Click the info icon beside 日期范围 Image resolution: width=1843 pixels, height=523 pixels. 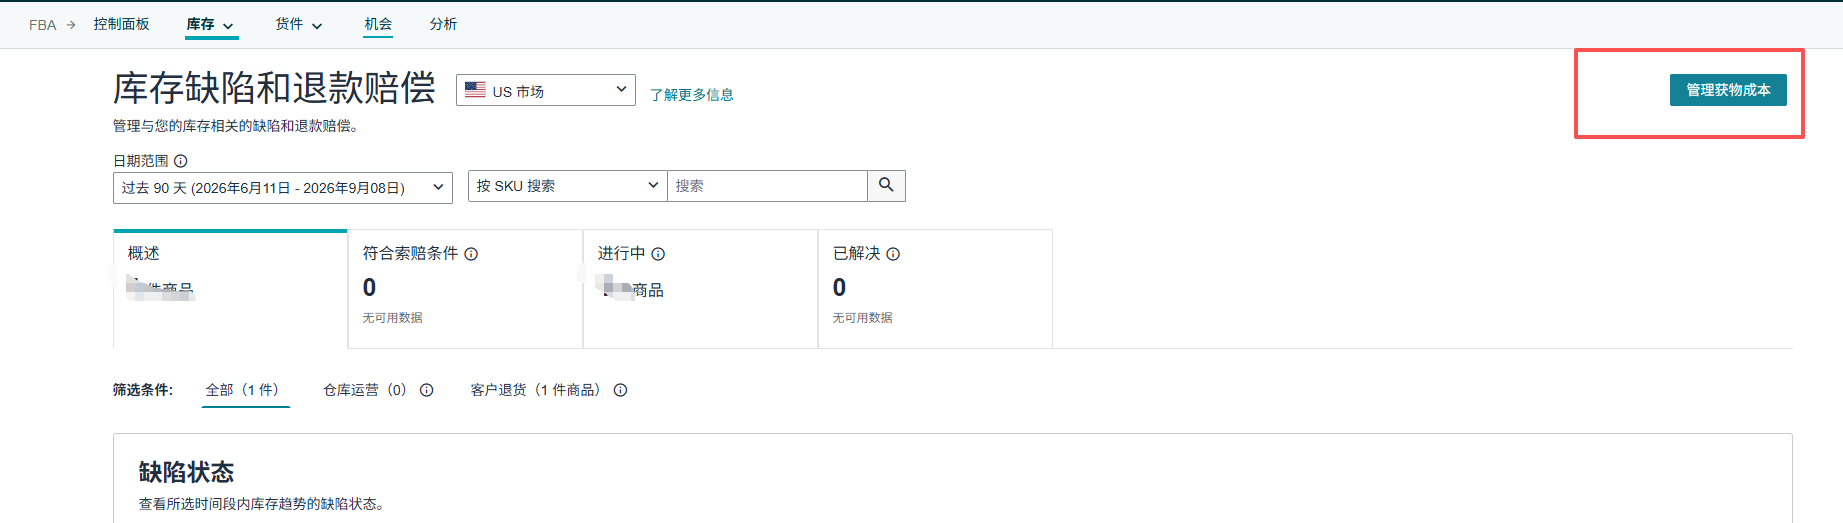[180, 161]
